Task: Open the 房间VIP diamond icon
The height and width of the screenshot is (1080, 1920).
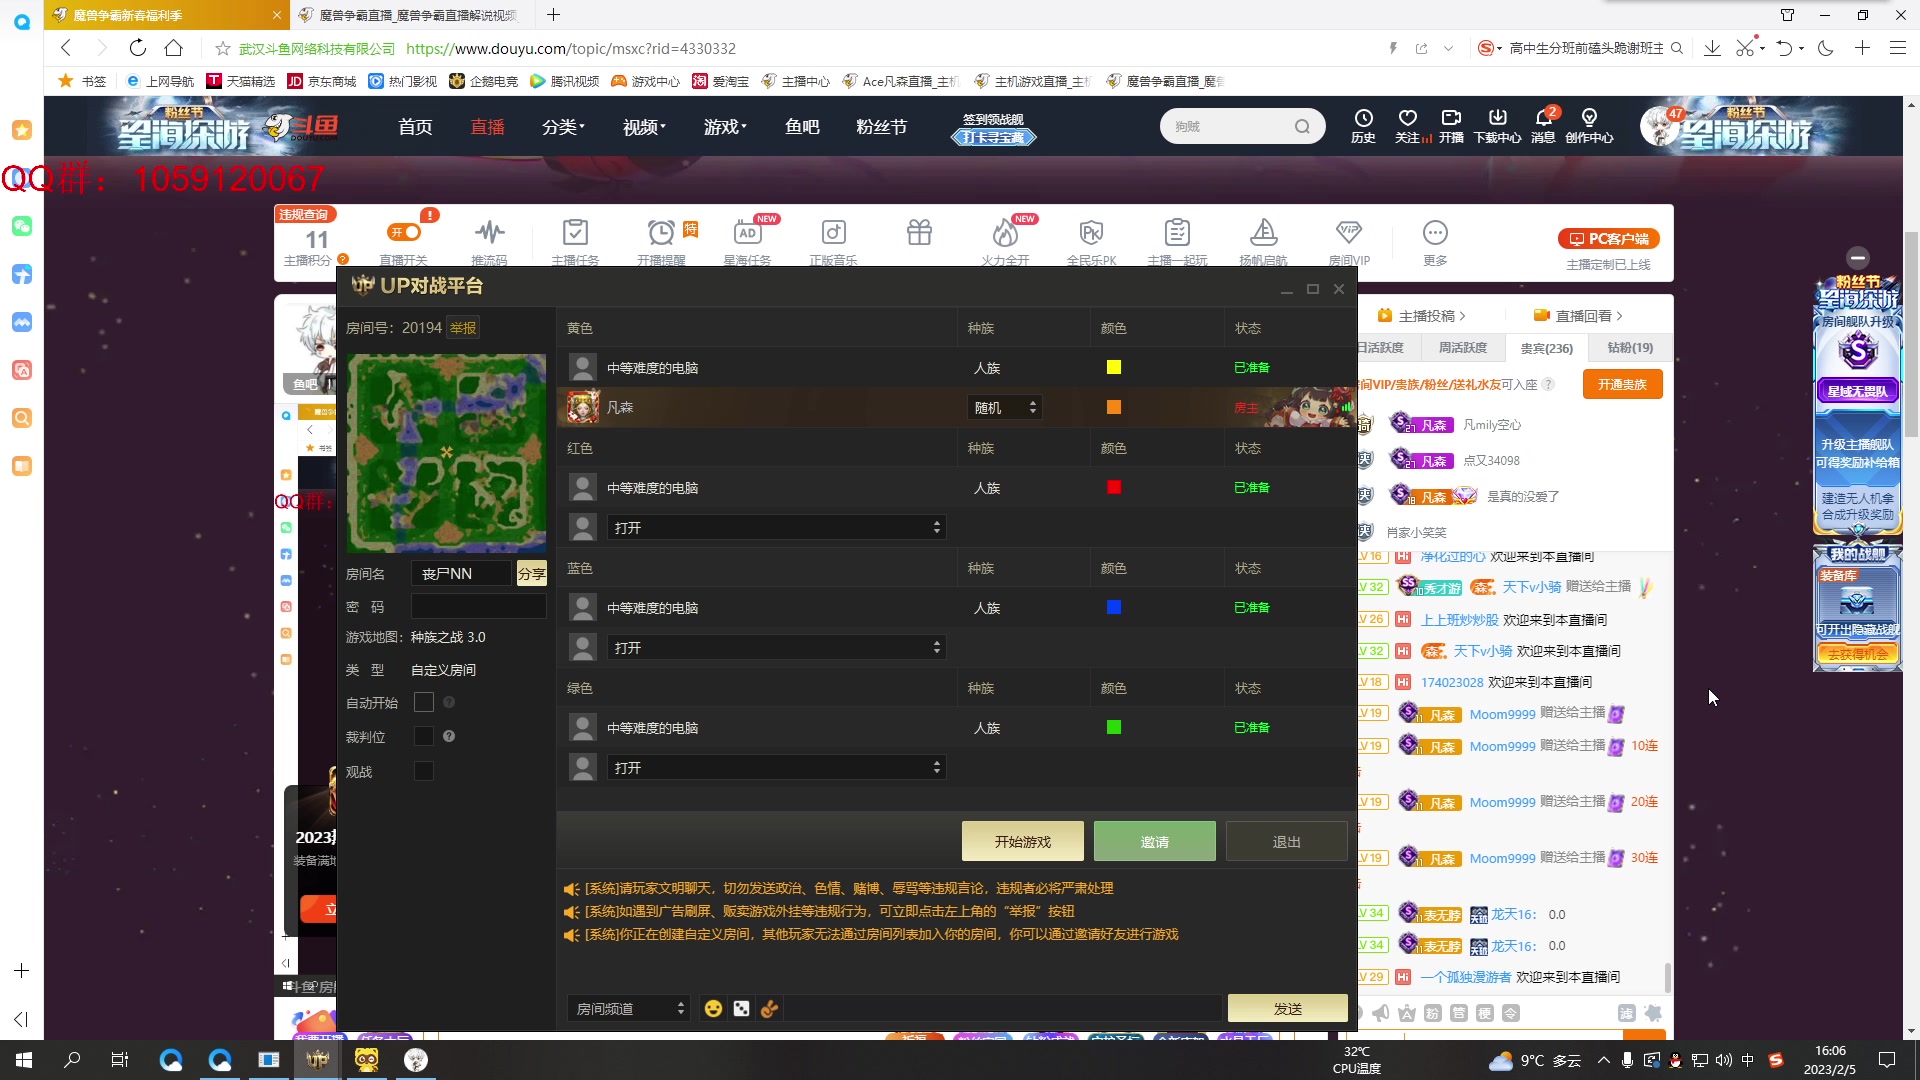Action: (1349, 233)
